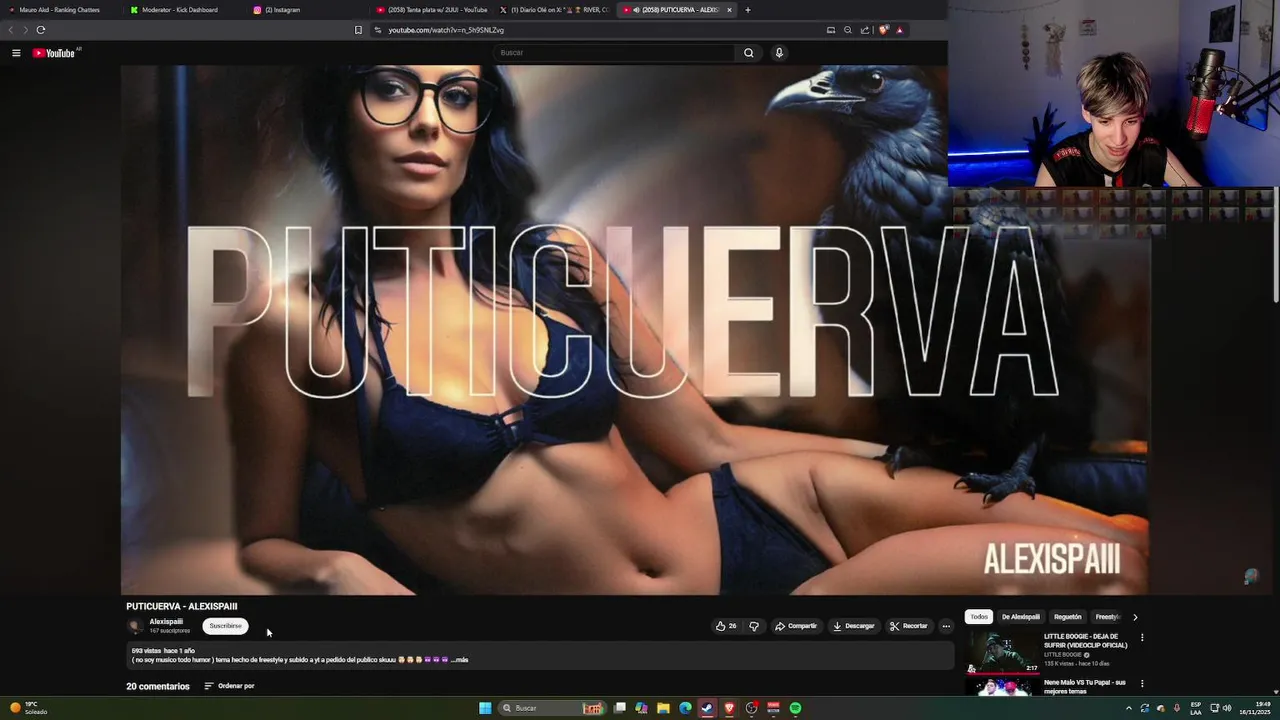Screen dimensions: 1280x720
Task: Bookmark the page with the bookmark icon
Action: coord(358,30)
